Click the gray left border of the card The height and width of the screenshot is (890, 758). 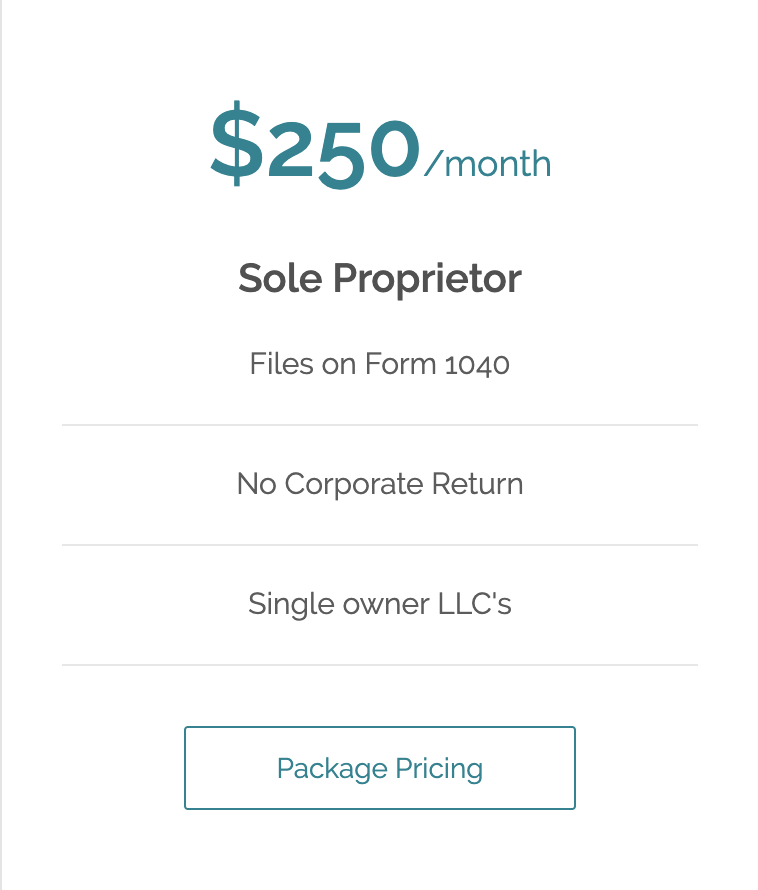point(1,445)
